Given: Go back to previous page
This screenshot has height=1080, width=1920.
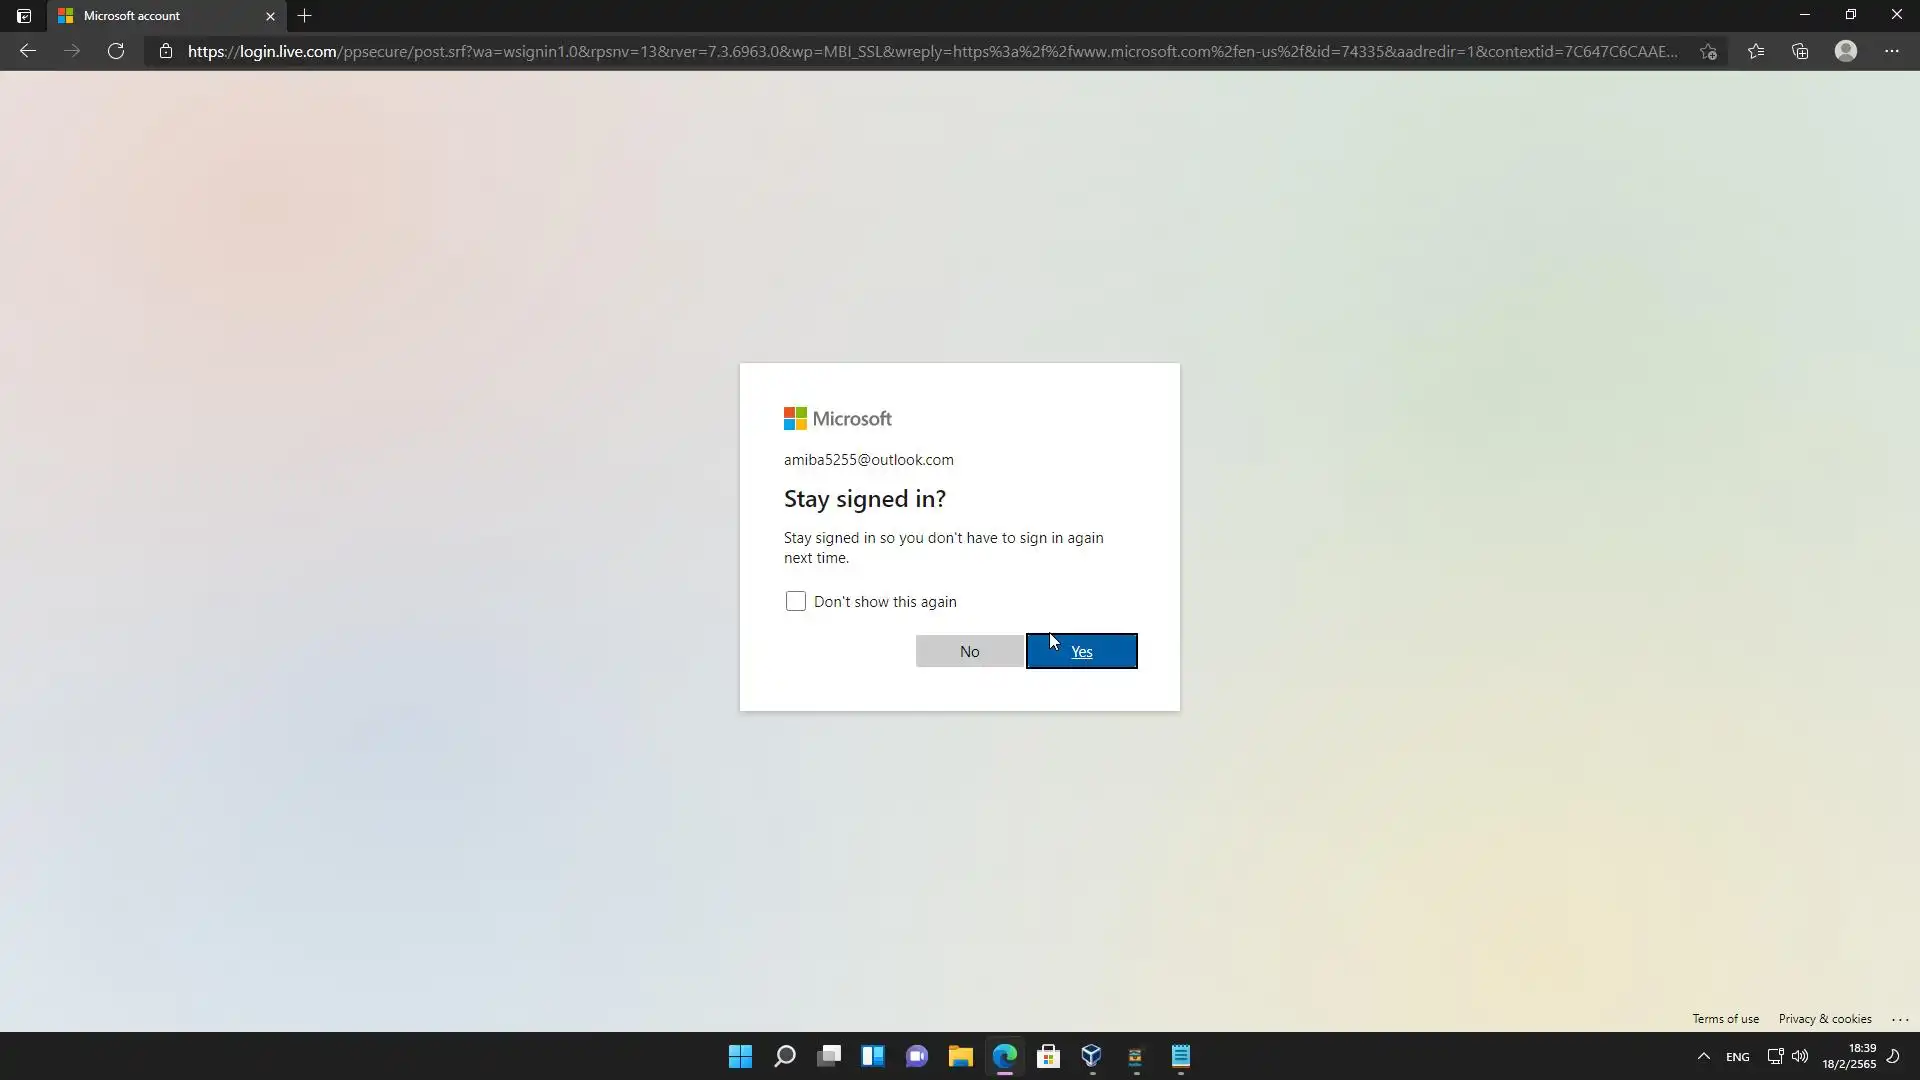Looking at the screenshot, I should [28, 51].
